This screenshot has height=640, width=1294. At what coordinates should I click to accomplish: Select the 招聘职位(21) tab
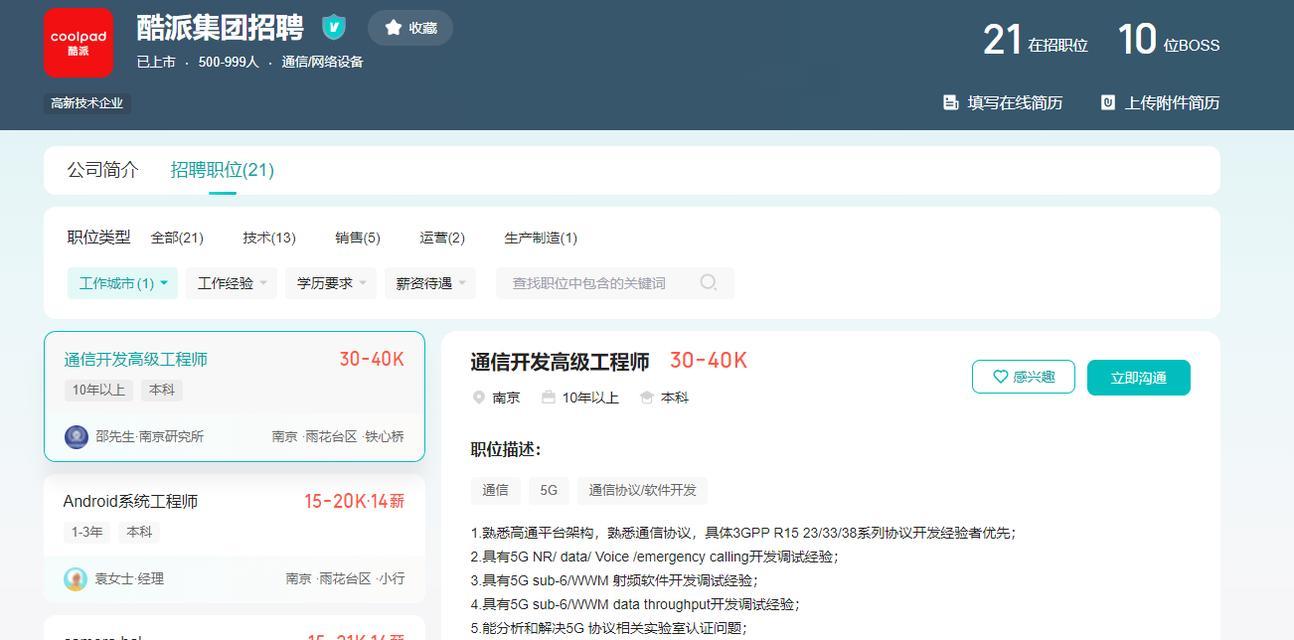(222, 170)
